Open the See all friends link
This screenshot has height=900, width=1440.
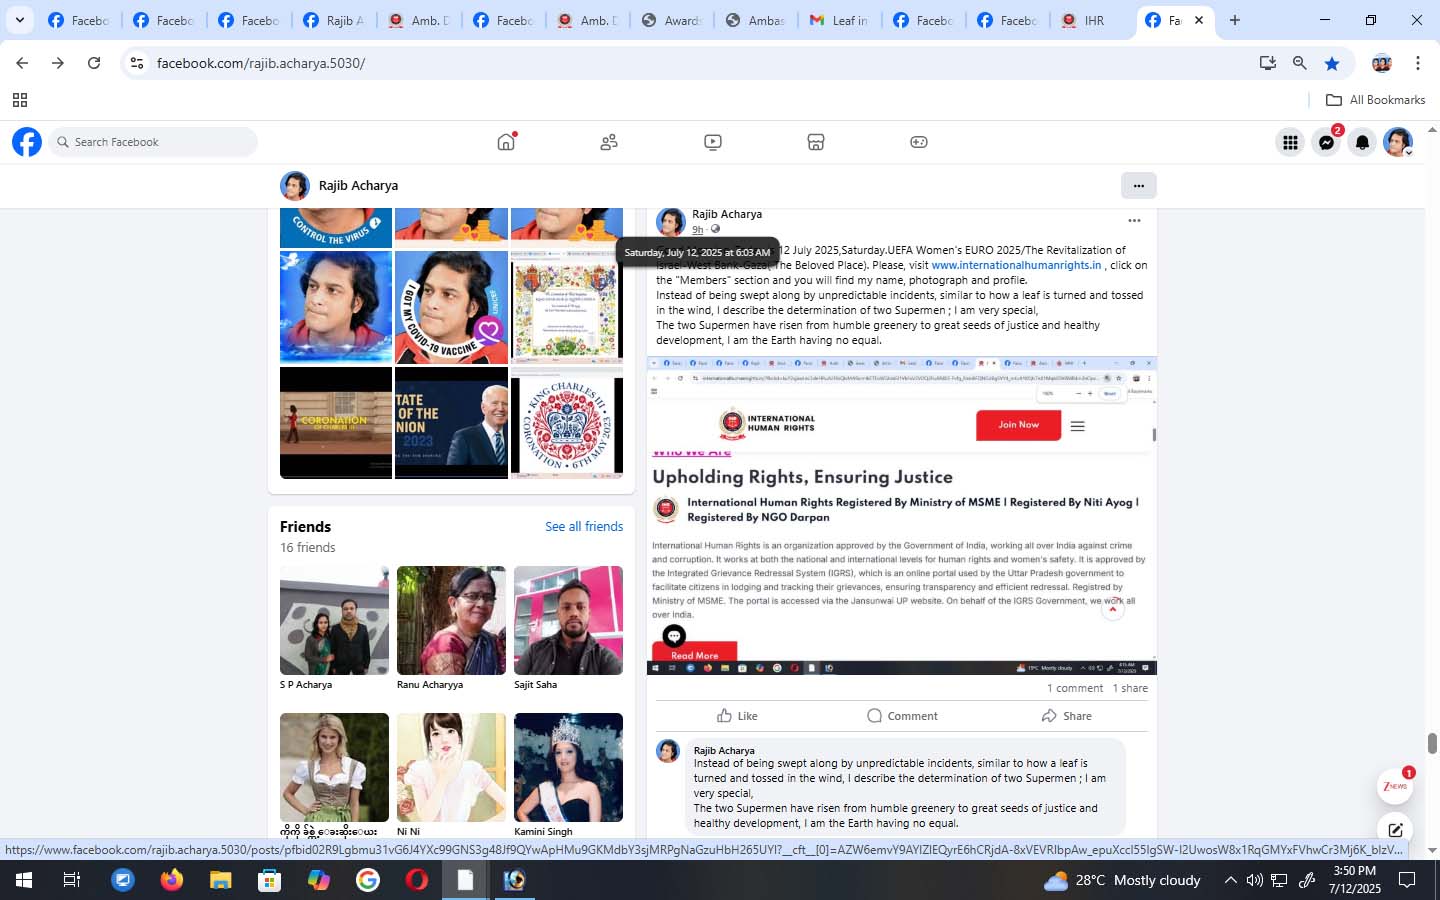584,526
